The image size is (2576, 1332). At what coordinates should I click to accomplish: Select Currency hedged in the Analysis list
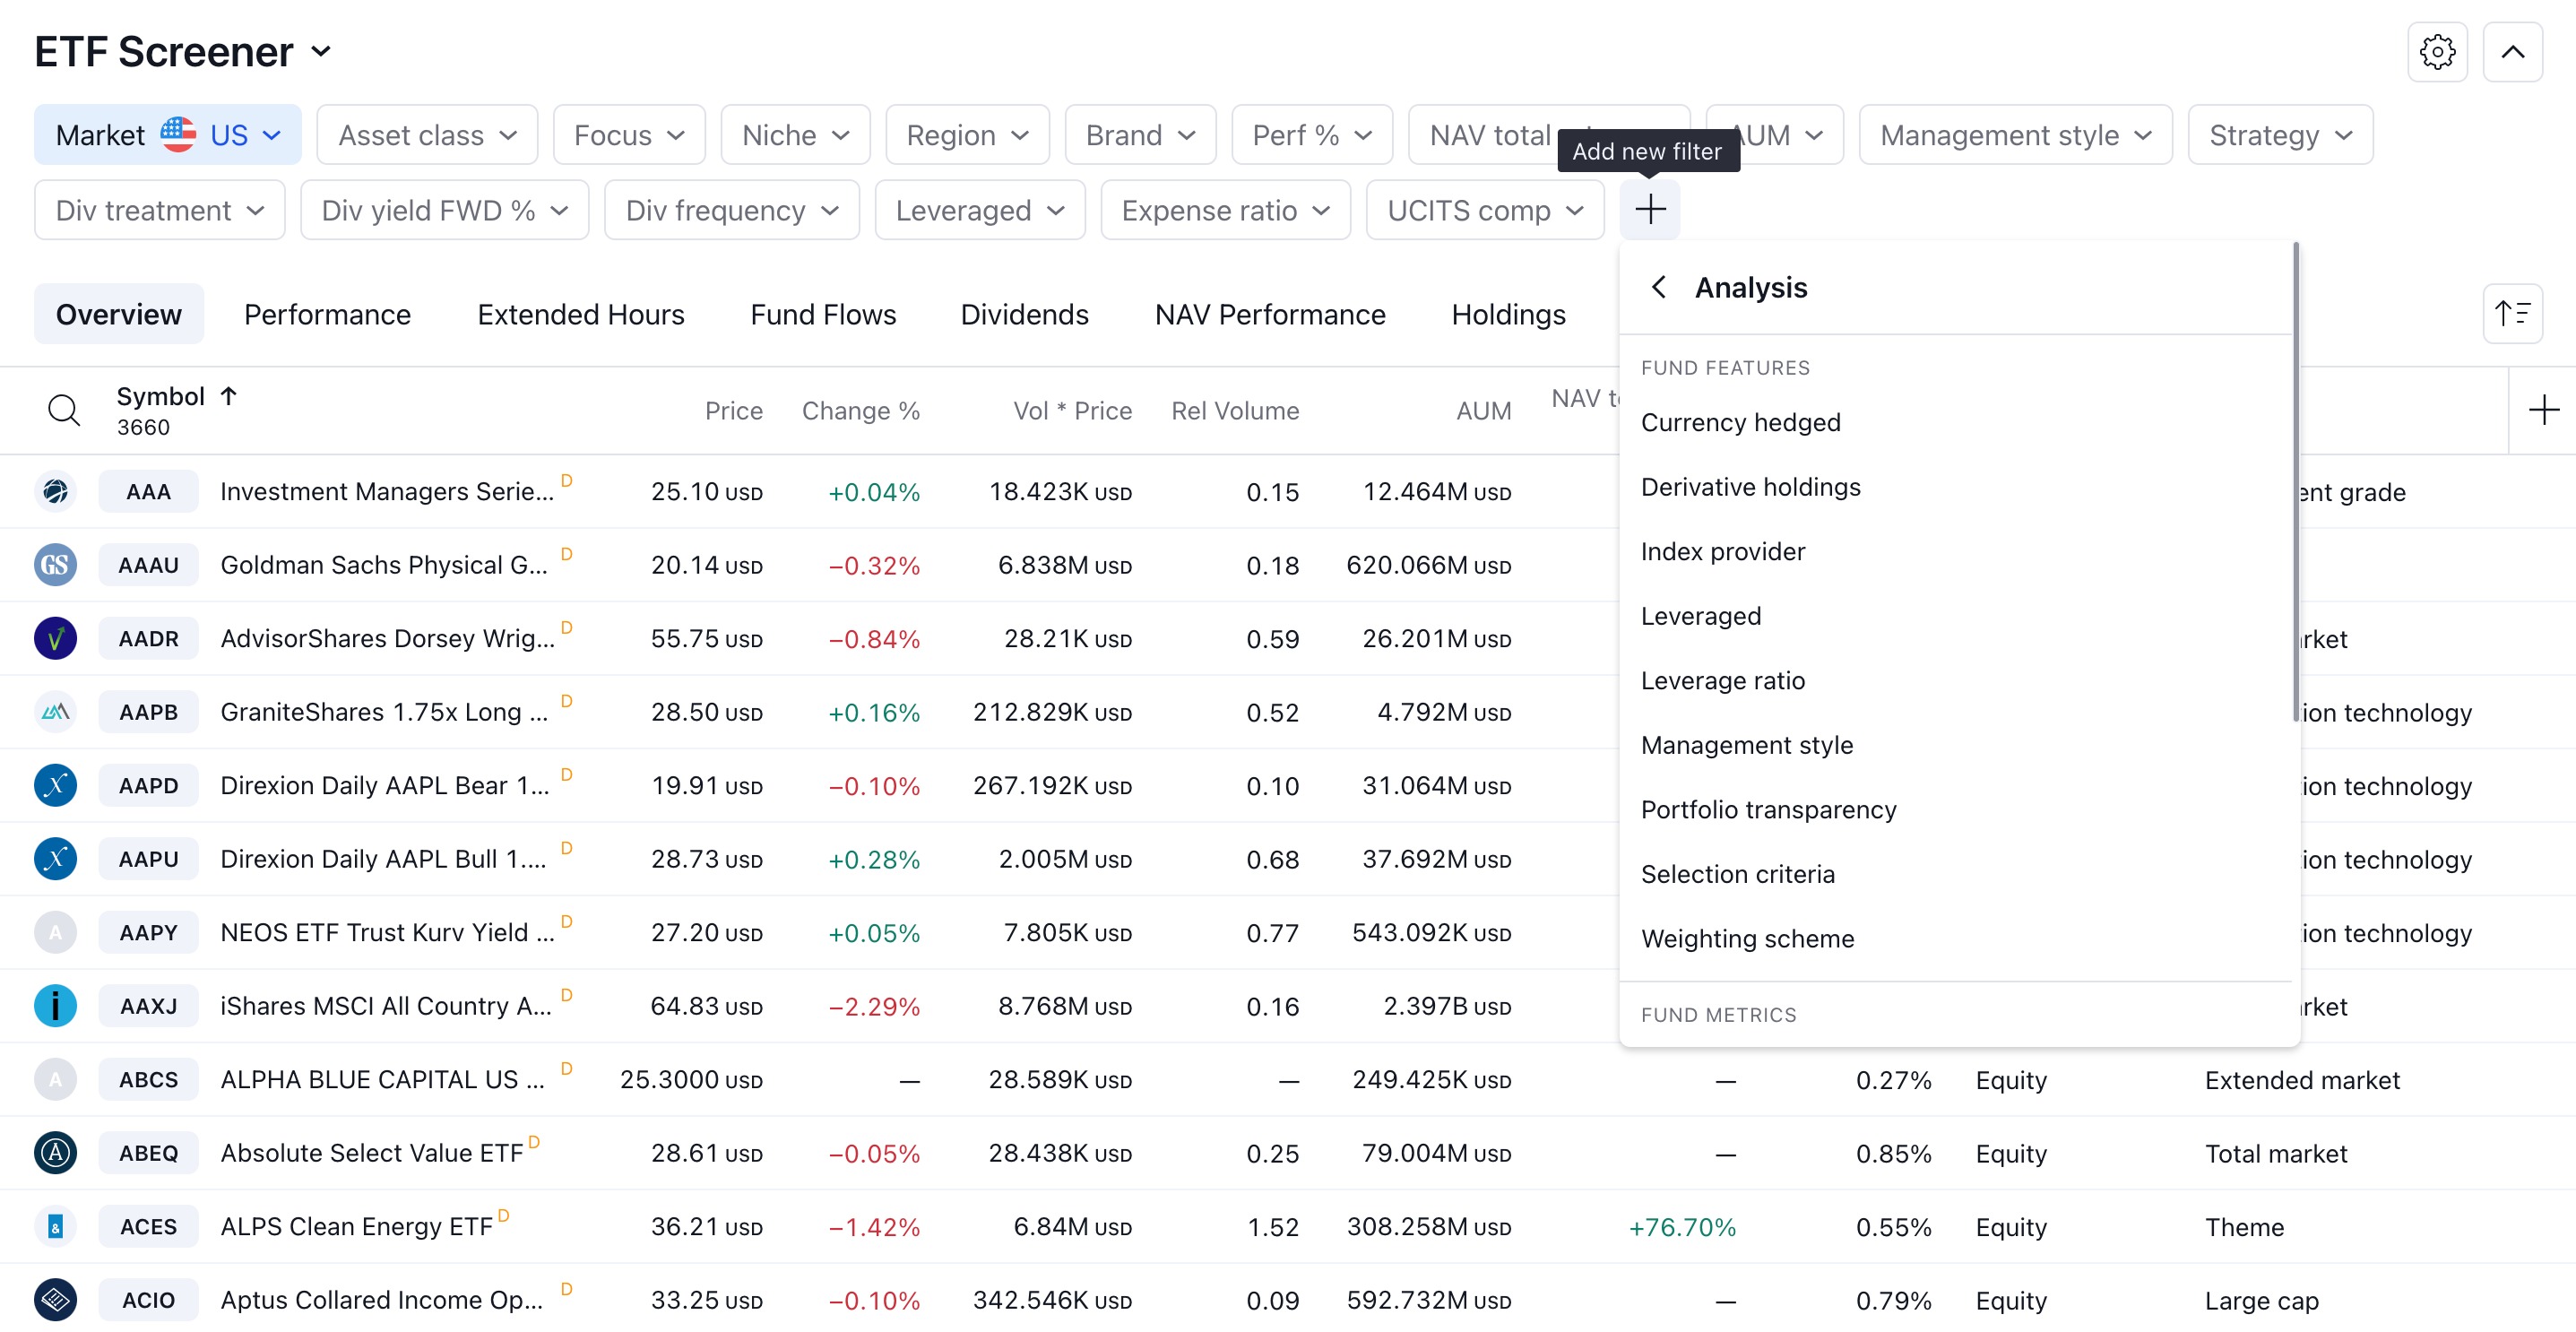coord(1740,422)
